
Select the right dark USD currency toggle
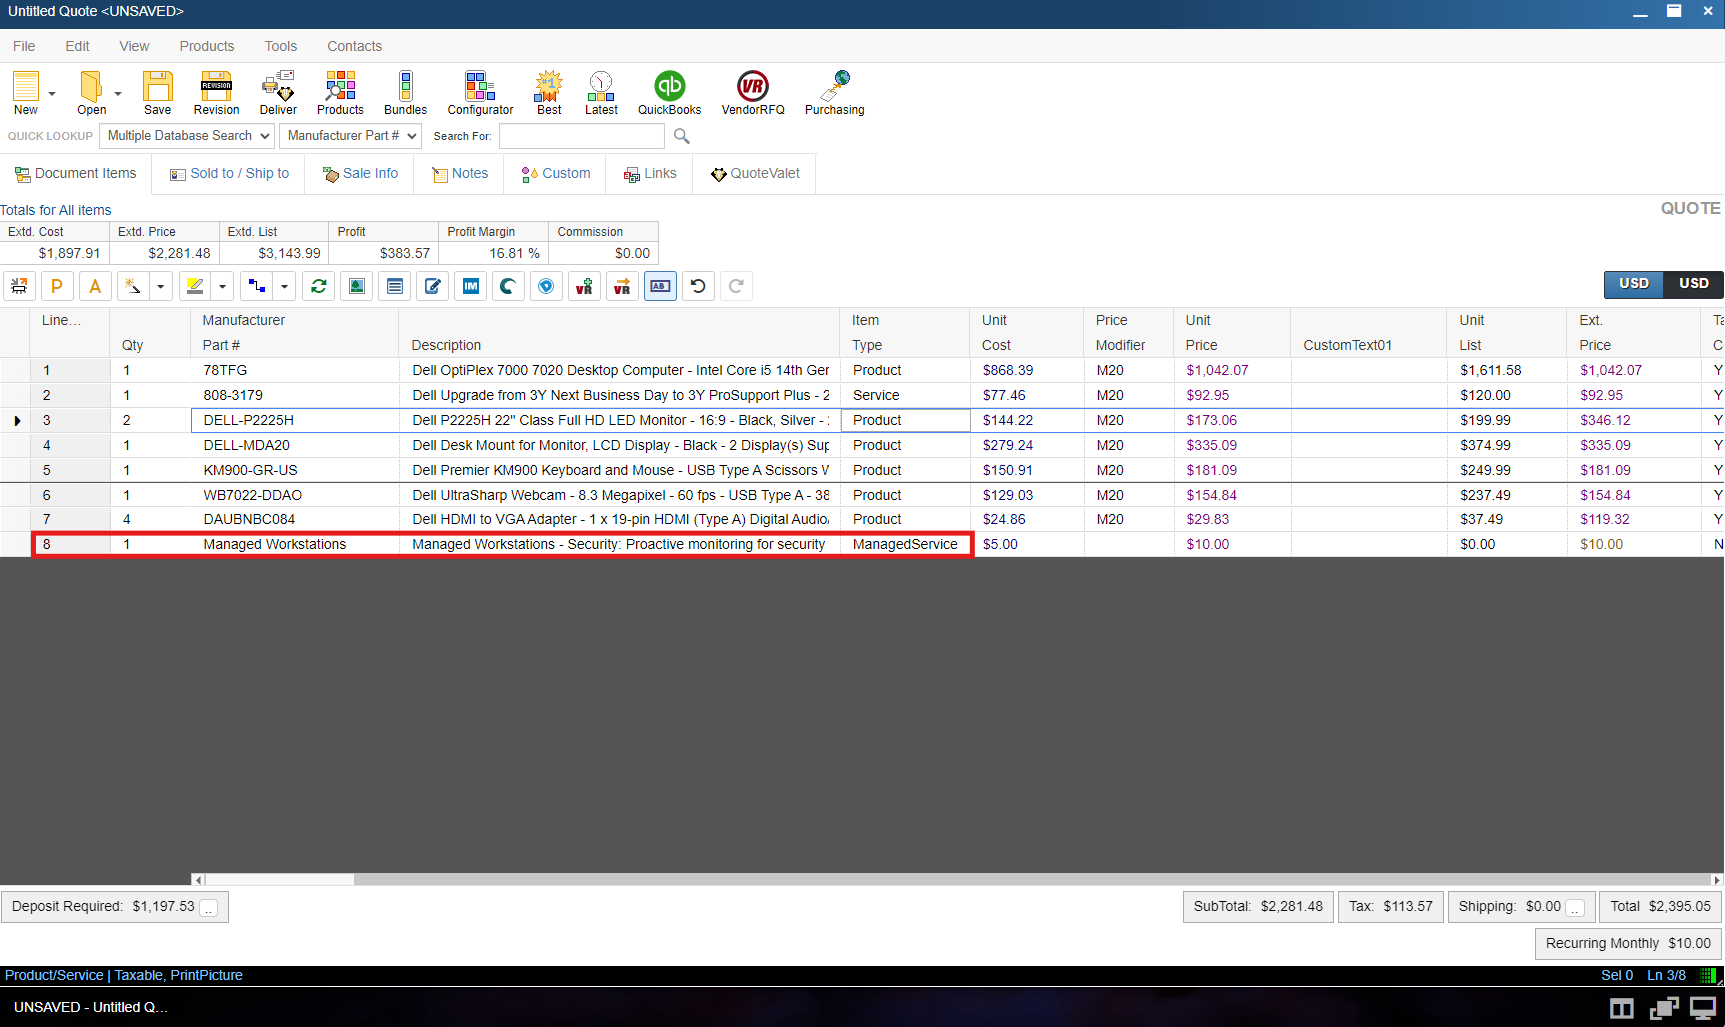tap(1693, 284)
